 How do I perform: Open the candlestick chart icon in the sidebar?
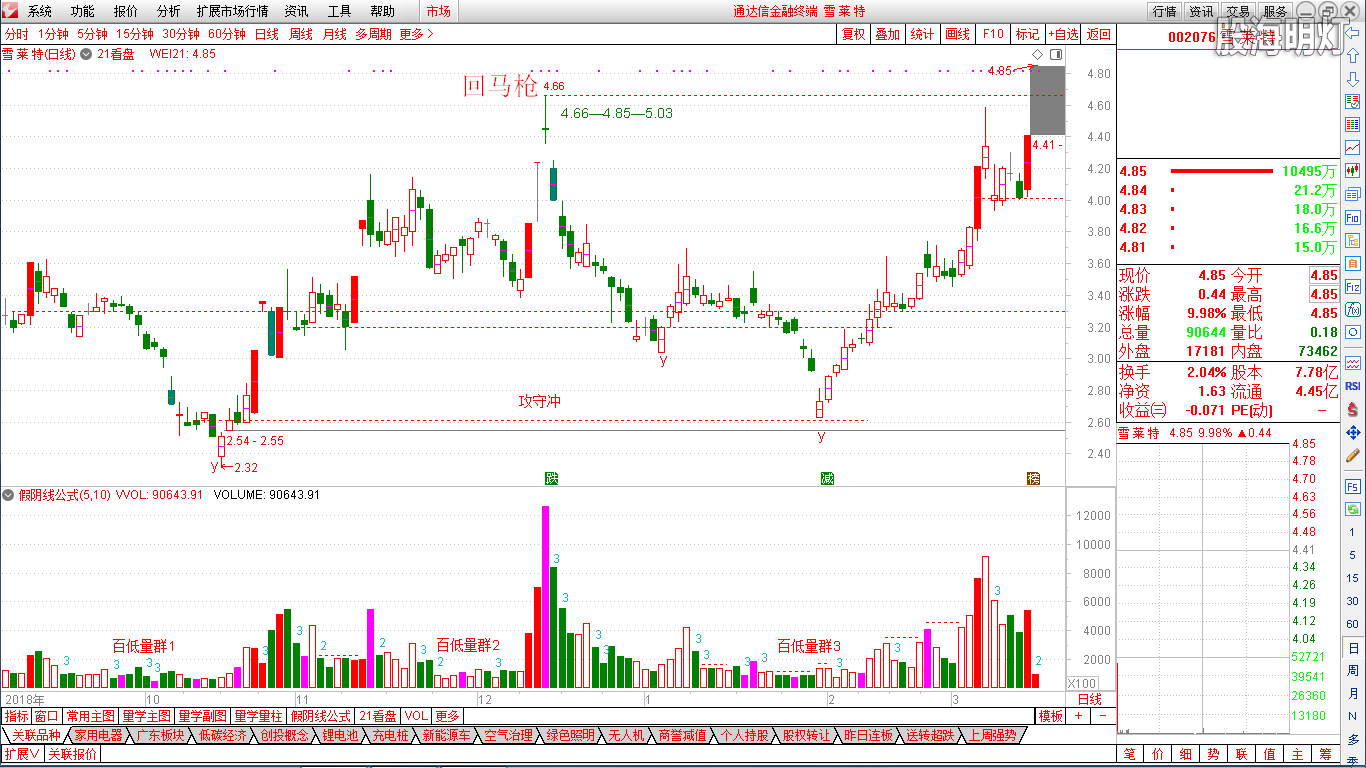1353,171
